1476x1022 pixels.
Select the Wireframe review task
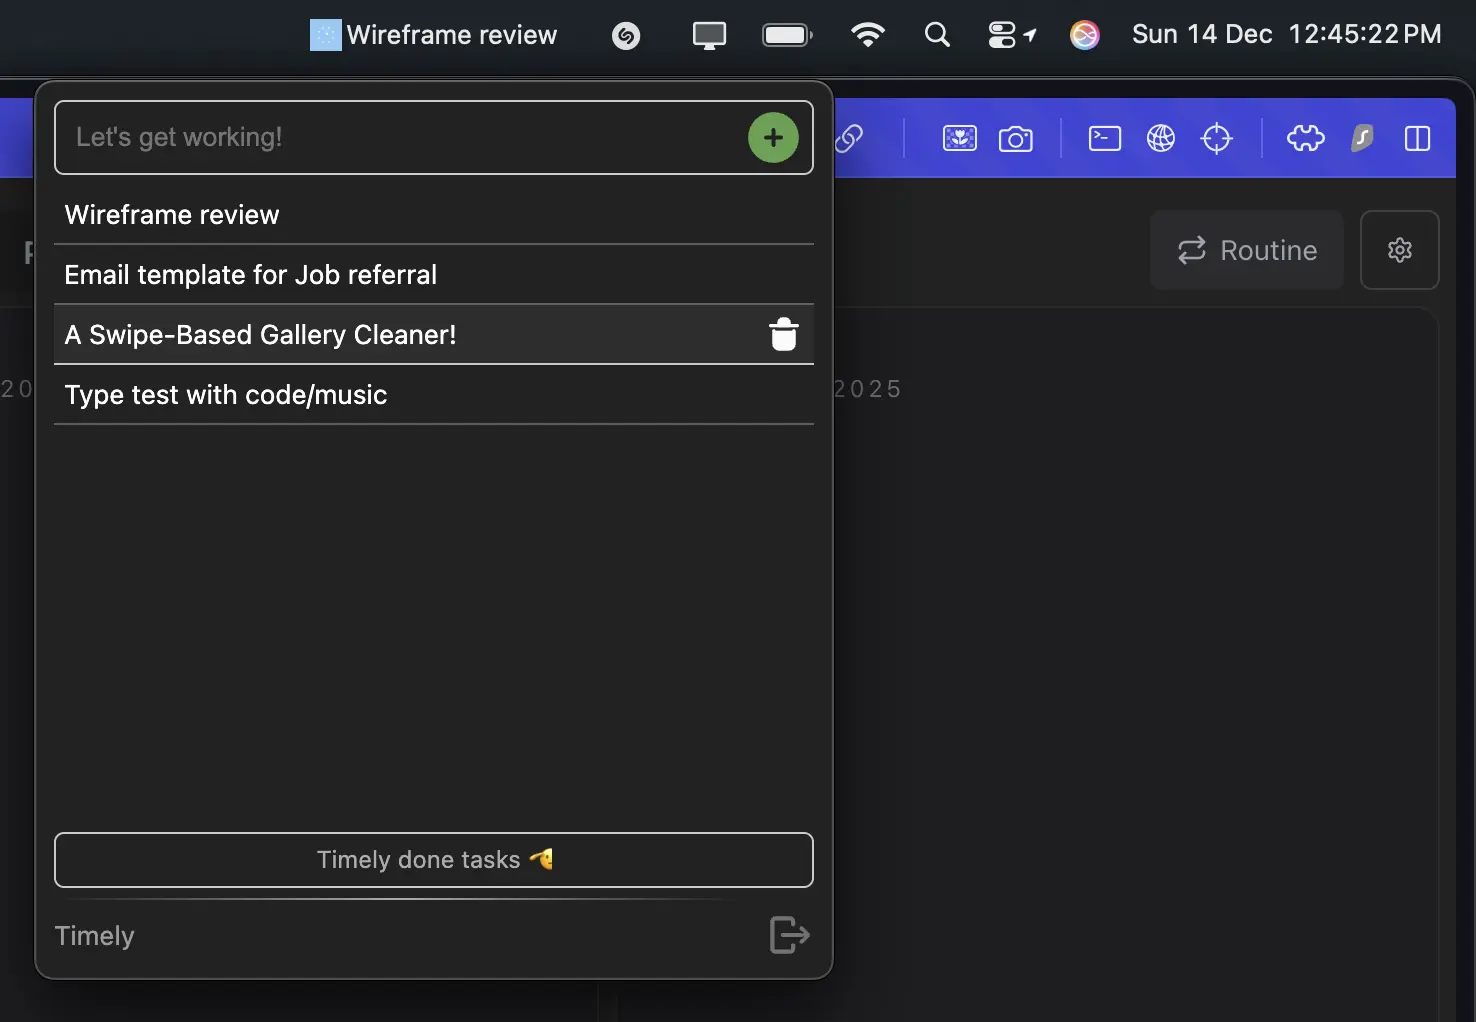click(434, 215)
